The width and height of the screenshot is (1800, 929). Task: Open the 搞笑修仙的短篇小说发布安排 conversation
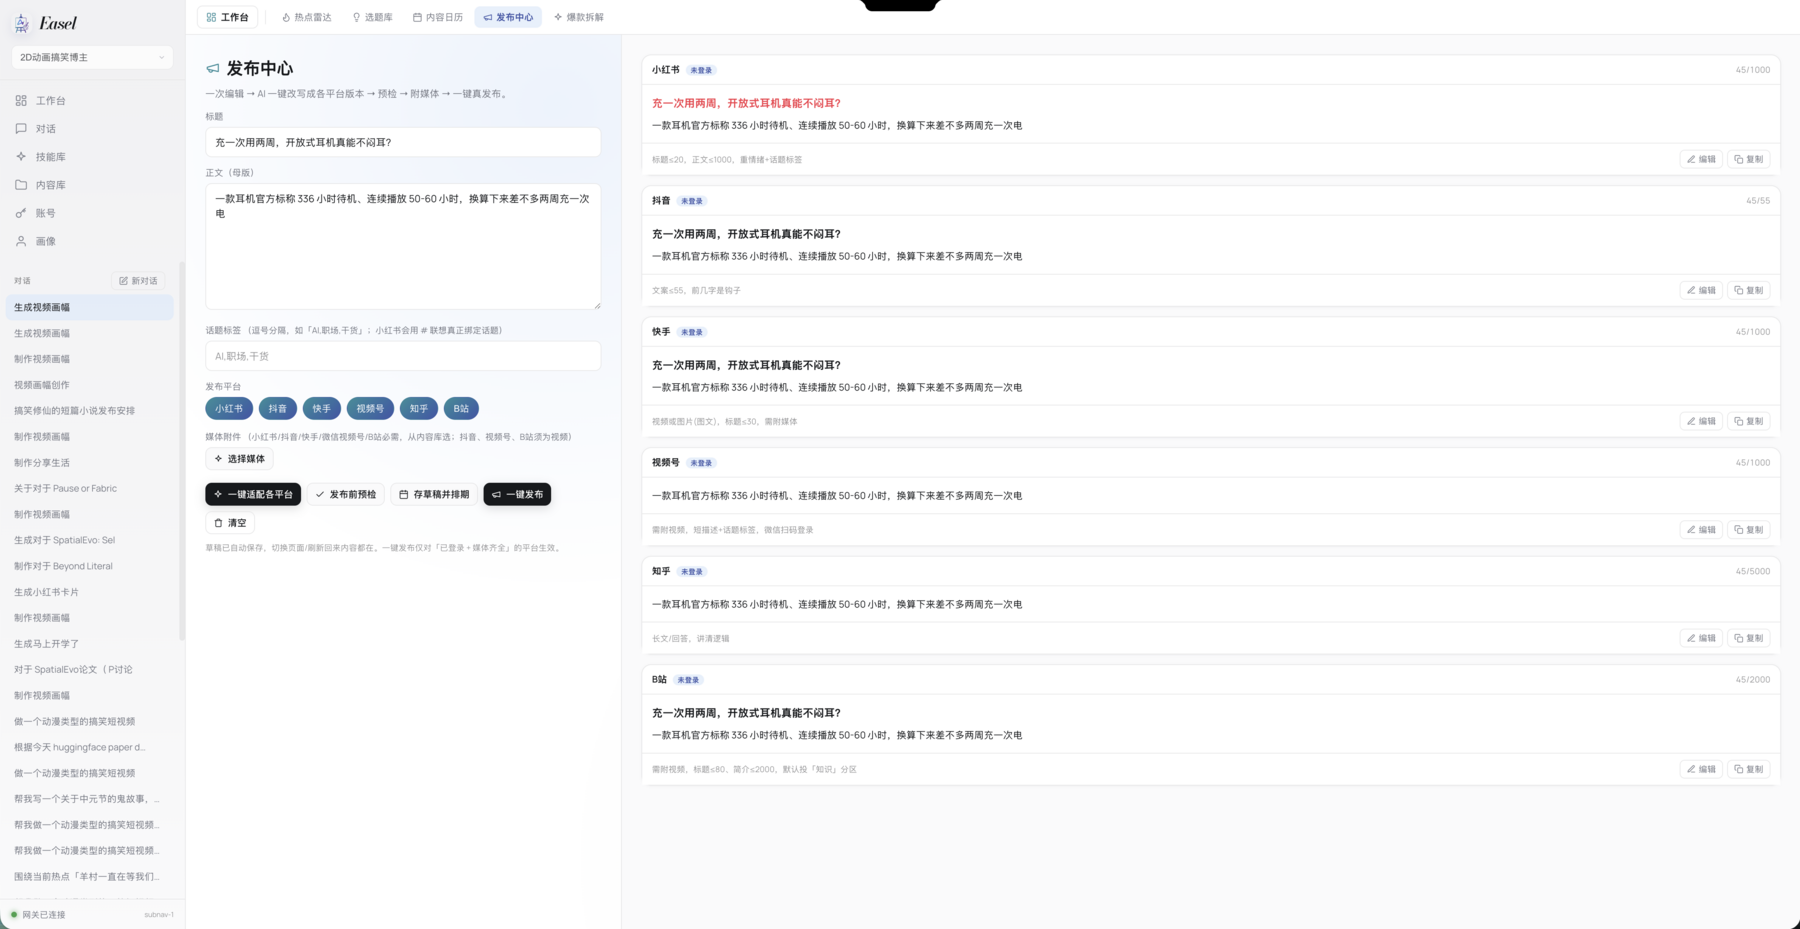90,411
